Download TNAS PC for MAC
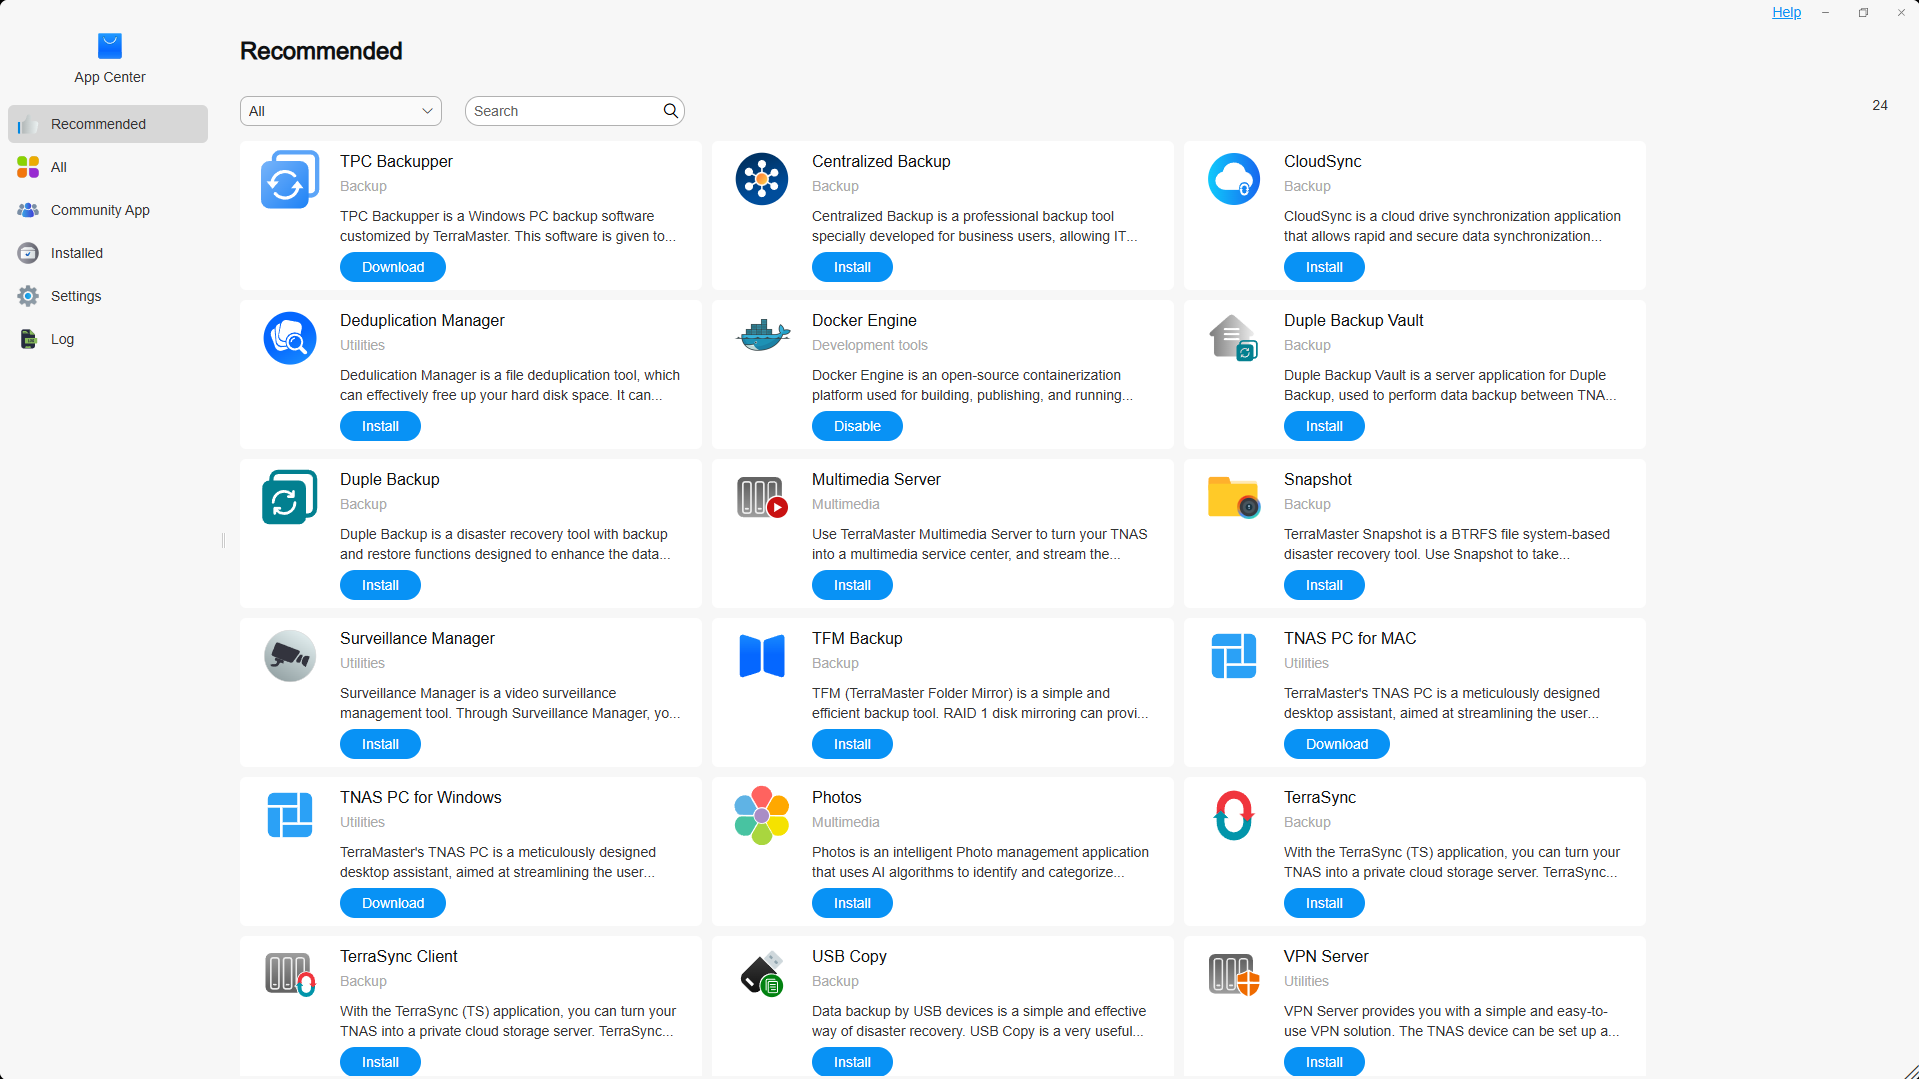This screenshot has width=1919, height=1079. click(1337, 744)
